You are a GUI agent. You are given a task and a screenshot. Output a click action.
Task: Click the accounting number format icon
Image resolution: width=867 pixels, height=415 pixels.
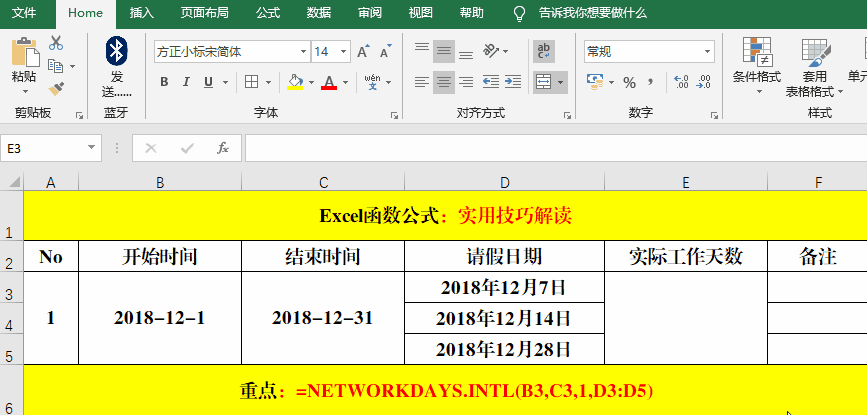(595, 82)
